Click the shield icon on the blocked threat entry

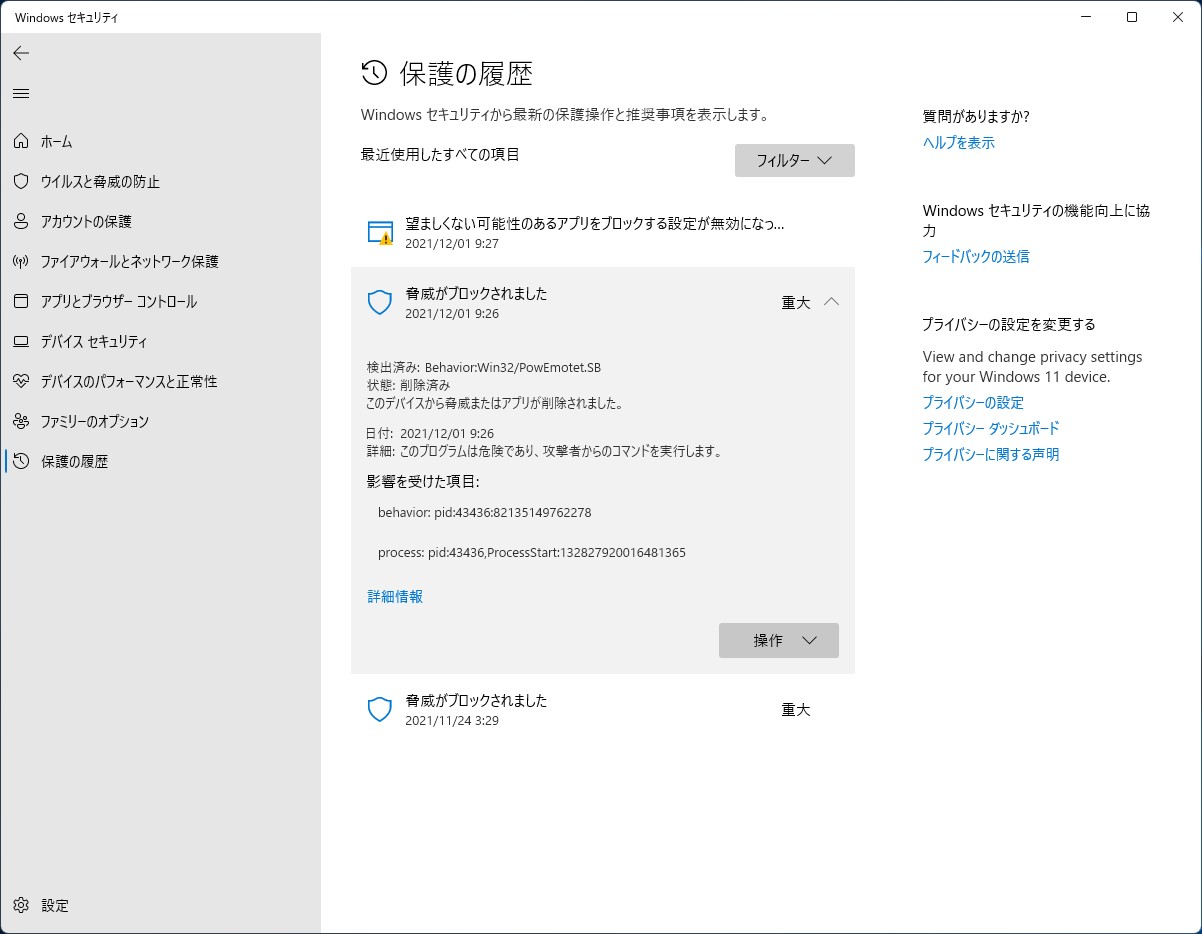378,302
